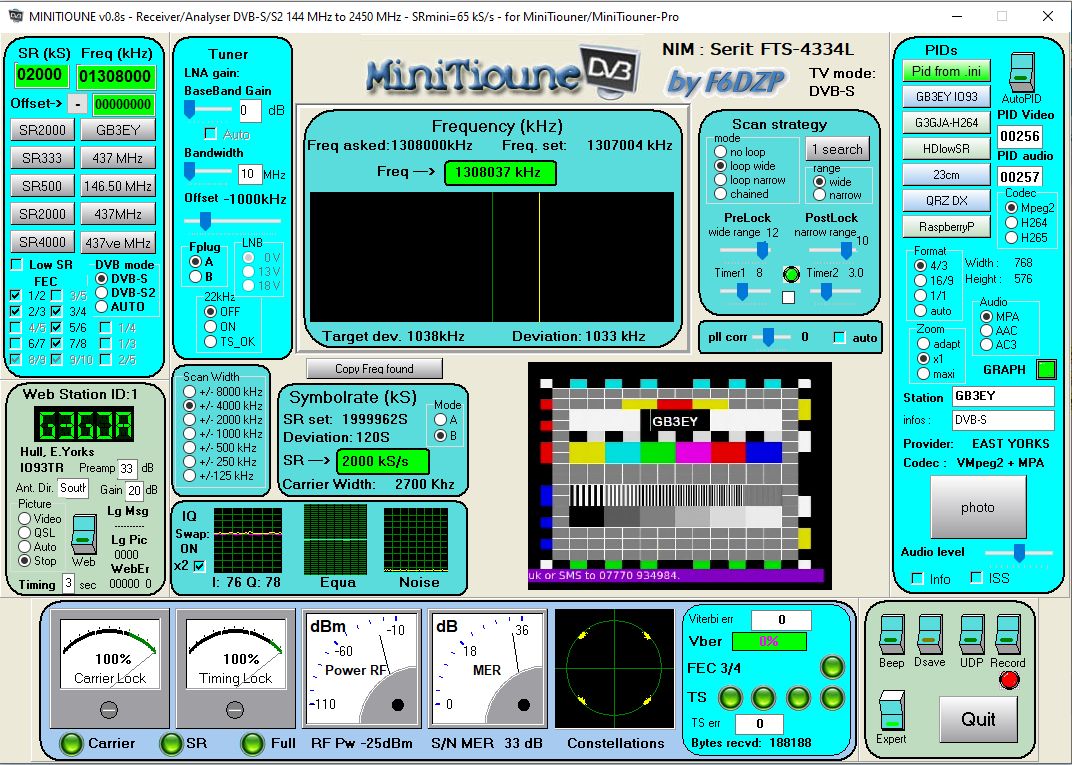This screenshot has height=765, width=1072.
Task: Click the SR4000 preset button
Action: click(42, 242)
